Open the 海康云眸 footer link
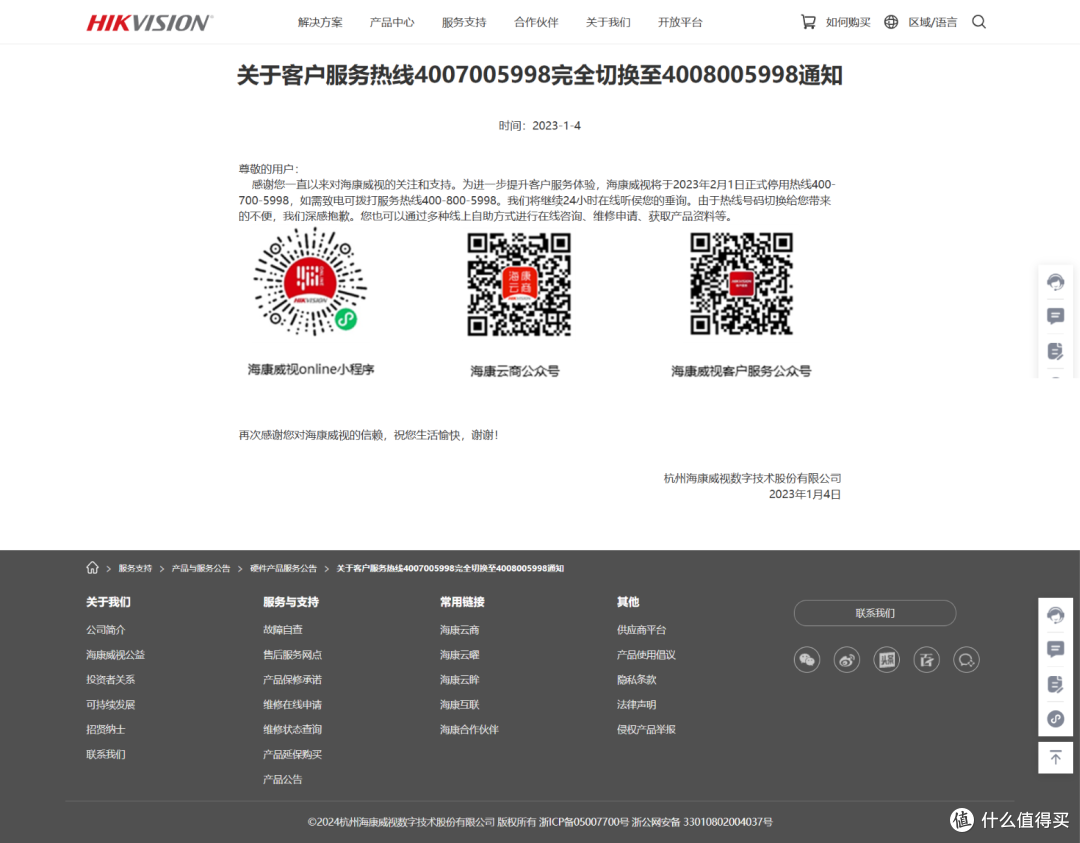The width and height of the screenshot is (1080, 843). coord(459,679)
